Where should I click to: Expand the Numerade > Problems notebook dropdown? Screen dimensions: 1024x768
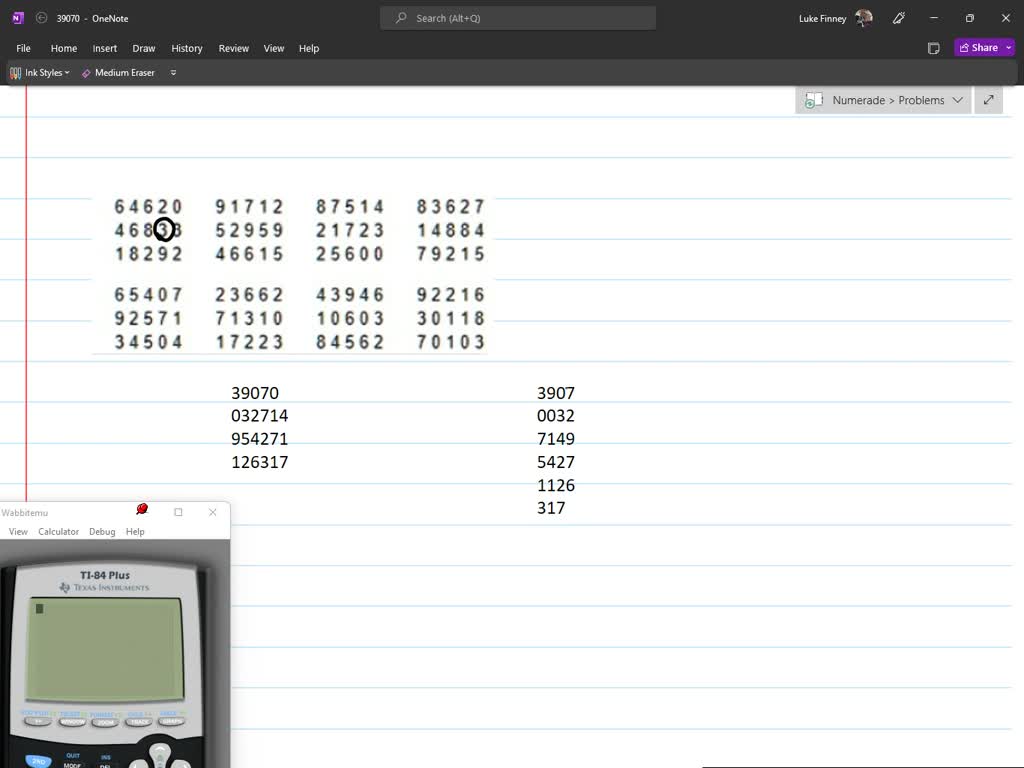point(957,100)
